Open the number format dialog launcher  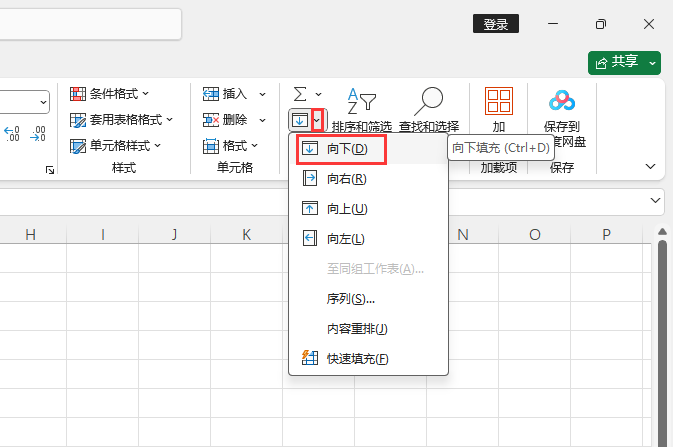click(50, 170)
